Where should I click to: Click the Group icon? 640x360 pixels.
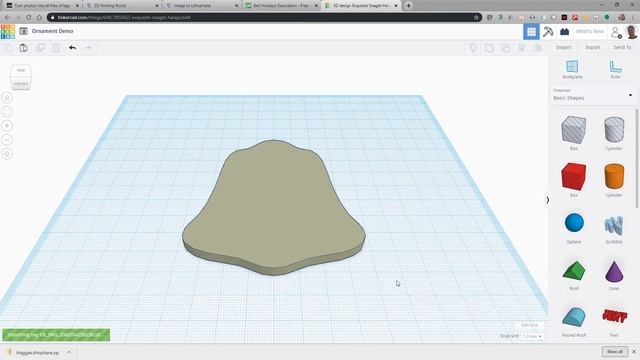489,48
